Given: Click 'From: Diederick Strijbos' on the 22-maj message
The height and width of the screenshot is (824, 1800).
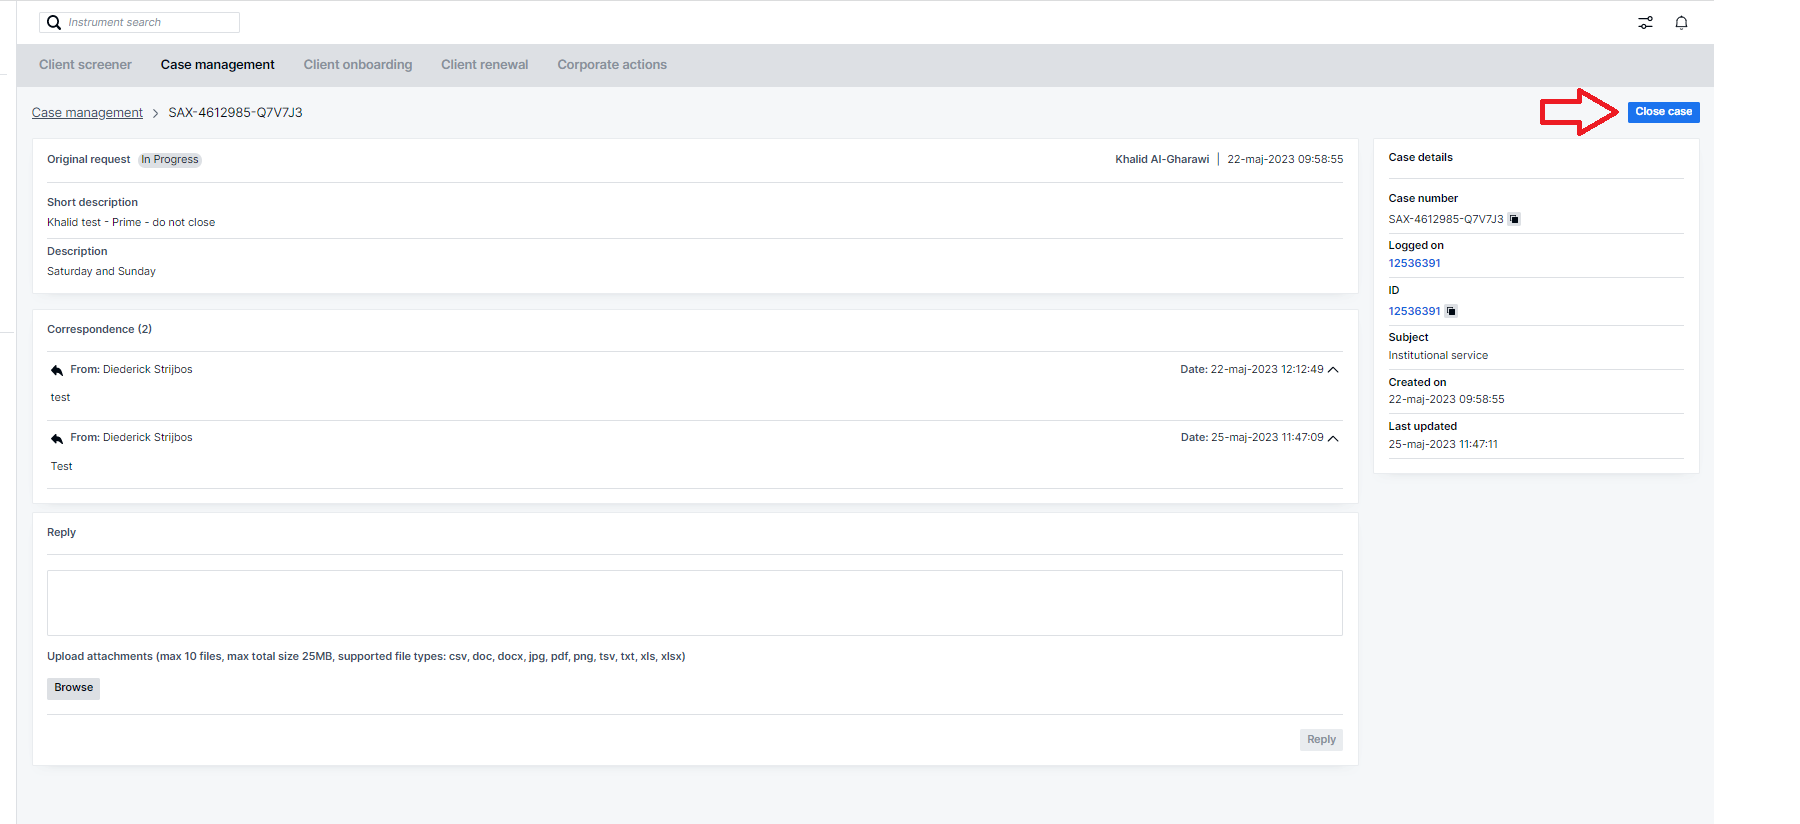Looking at the screenshot, I should point(131,370).
